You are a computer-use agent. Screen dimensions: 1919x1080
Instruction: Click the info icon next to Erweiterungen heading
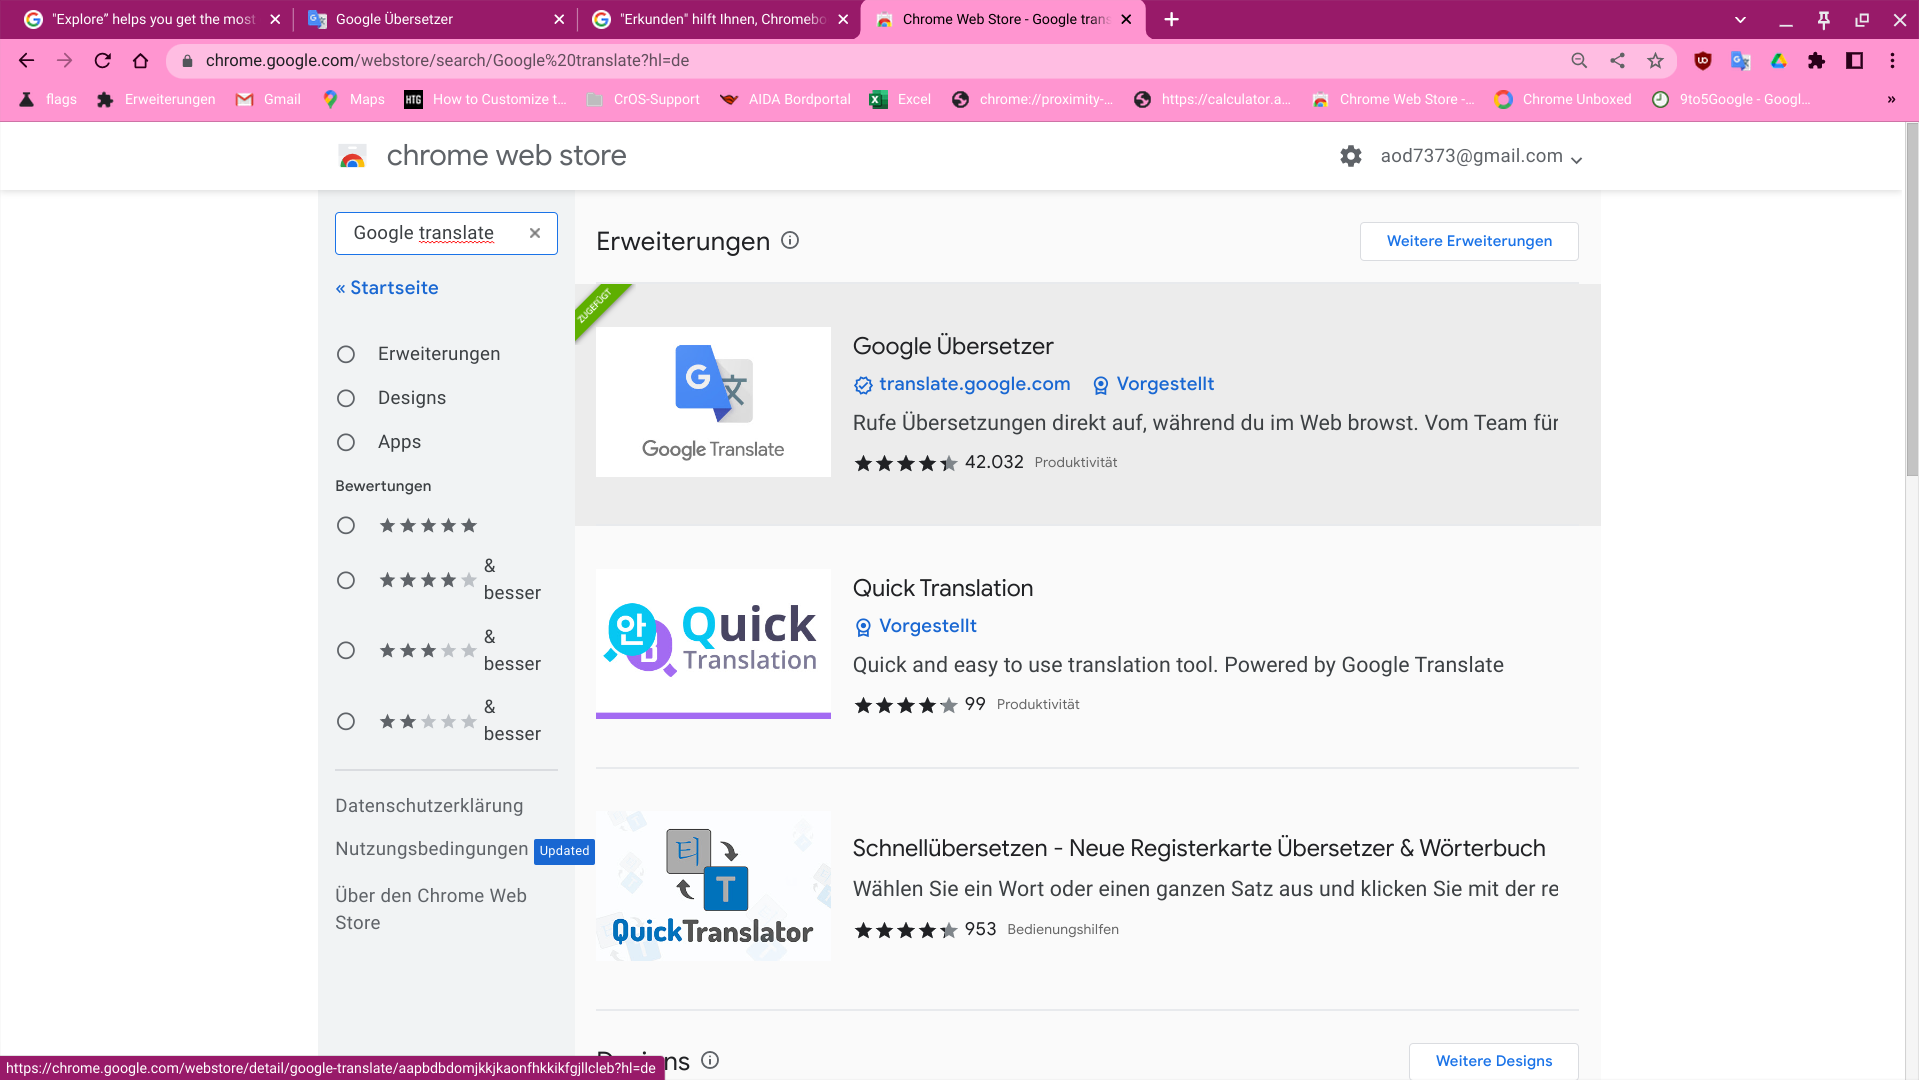click(x=790, y=241)
